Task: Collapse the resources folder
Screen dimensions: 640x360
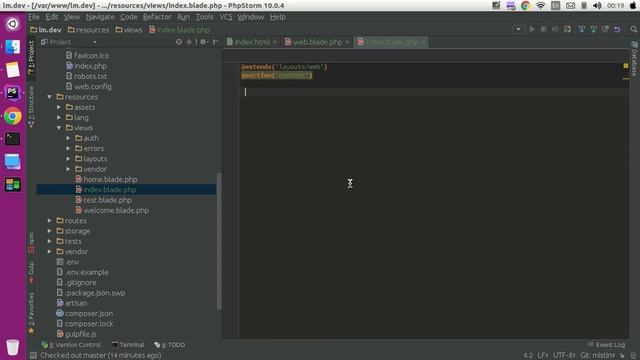Action: pos(49,97)
